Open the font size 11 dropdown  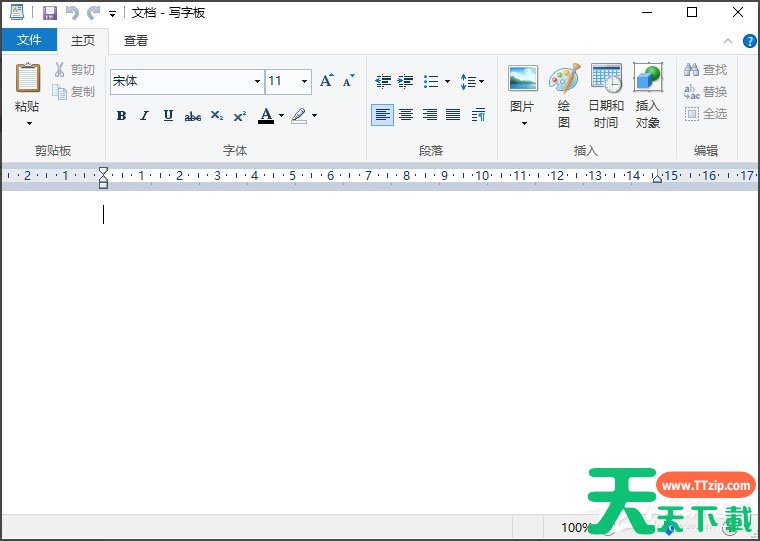(x=304, y=82)
